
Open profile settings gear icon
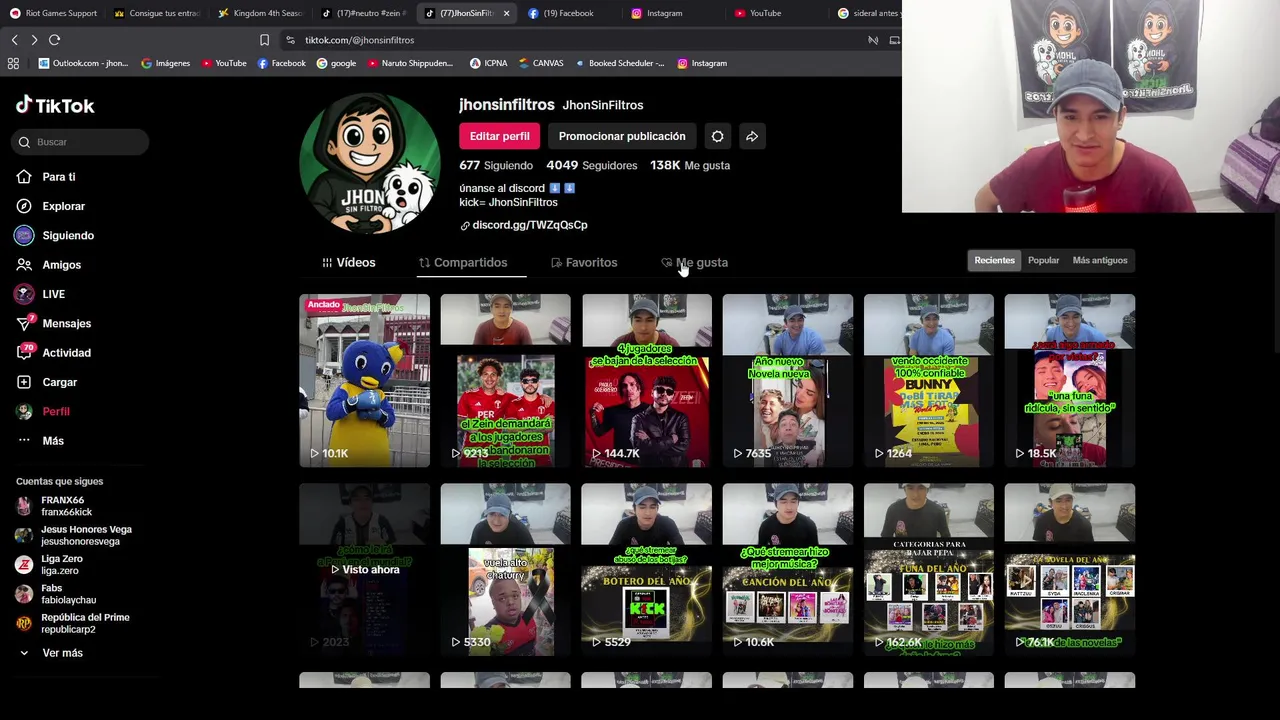pyautogui.click(x=717, y=136)
